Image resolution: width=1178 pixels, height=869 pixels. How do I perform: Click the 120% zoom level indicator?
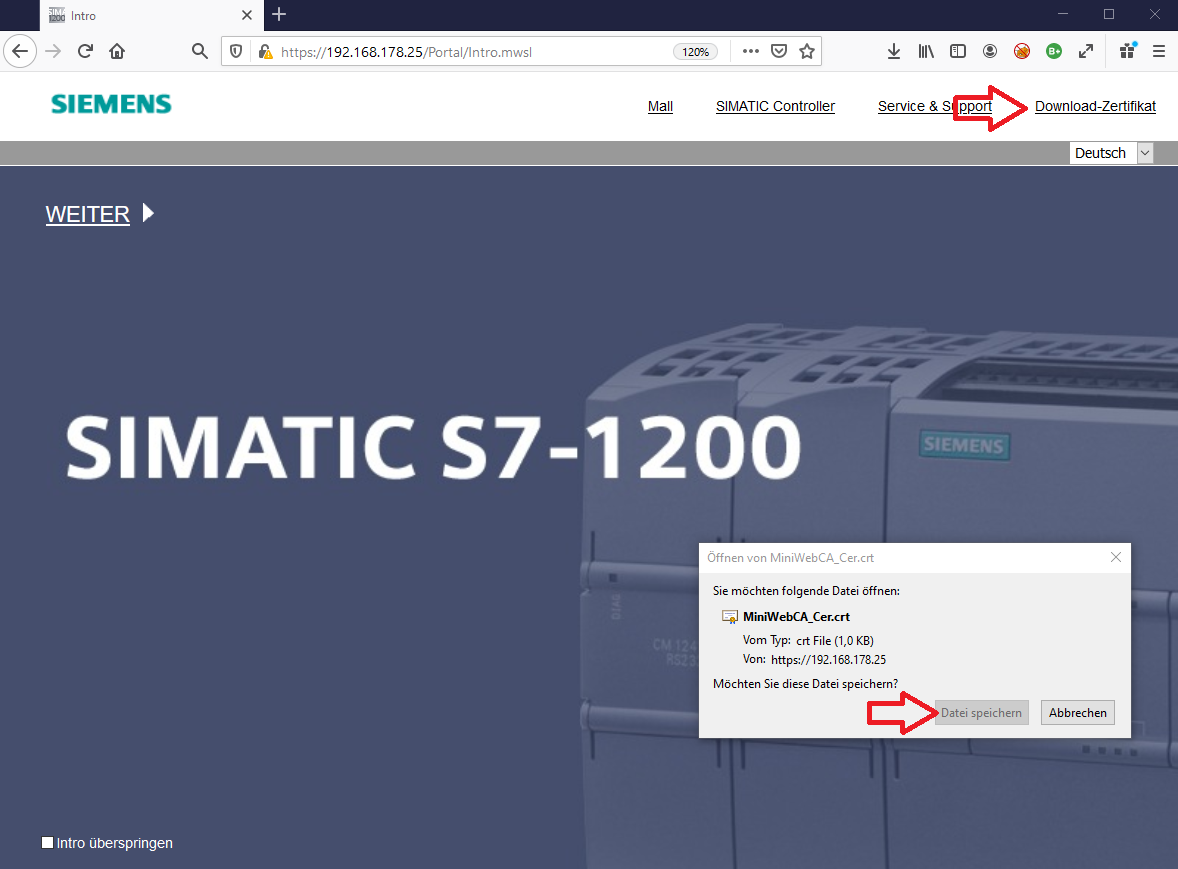(695, 52)
